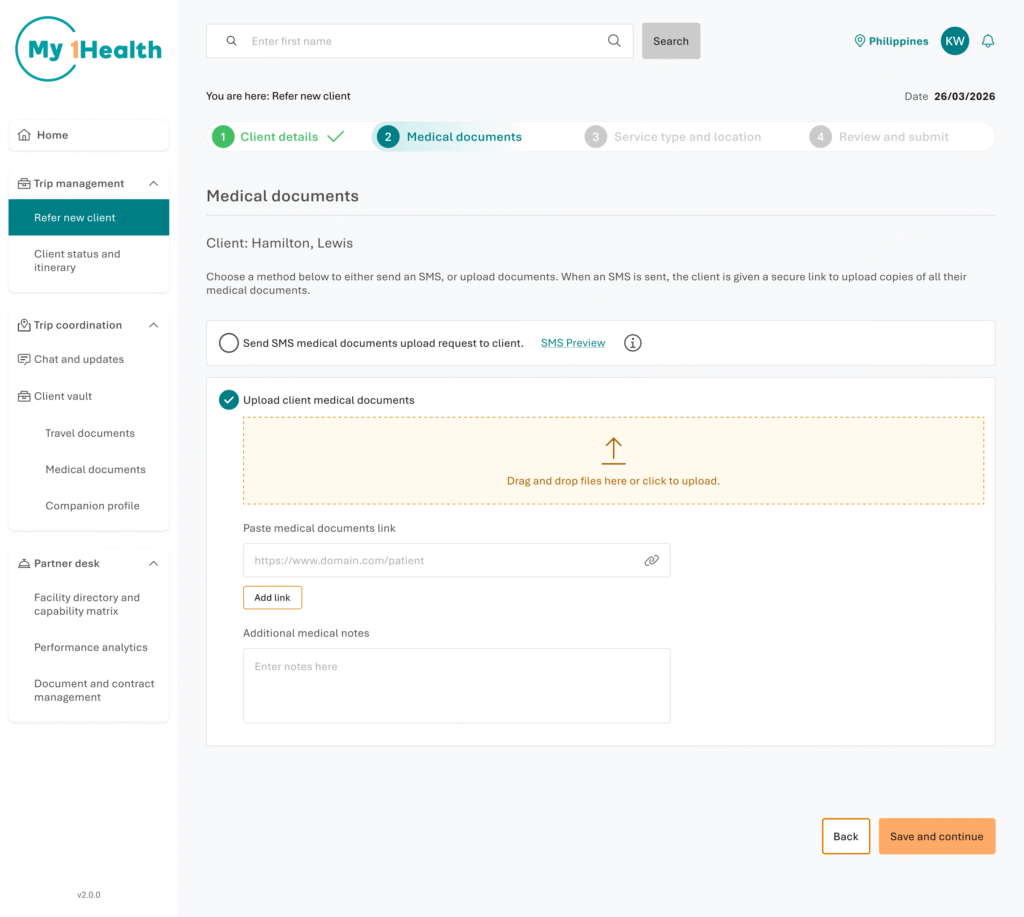
Task: Click the Client: Hamilton, Lewis text
Action: pyautogui.click(x=280, y=243)
